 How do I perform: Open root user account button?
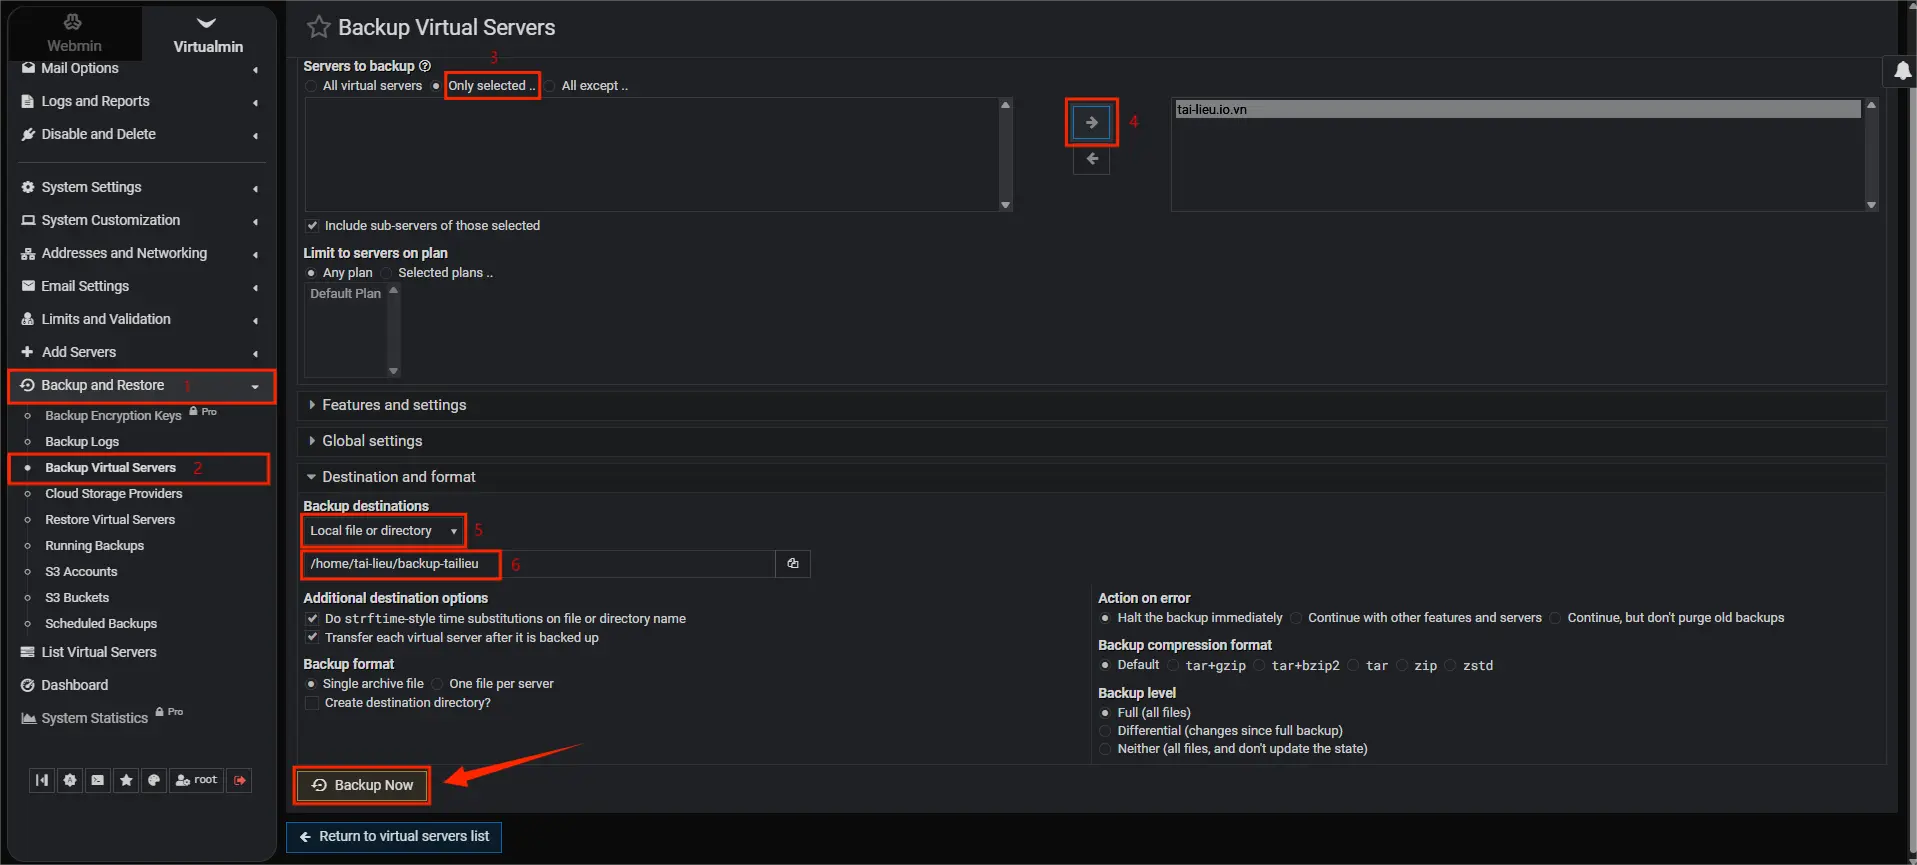196,780
